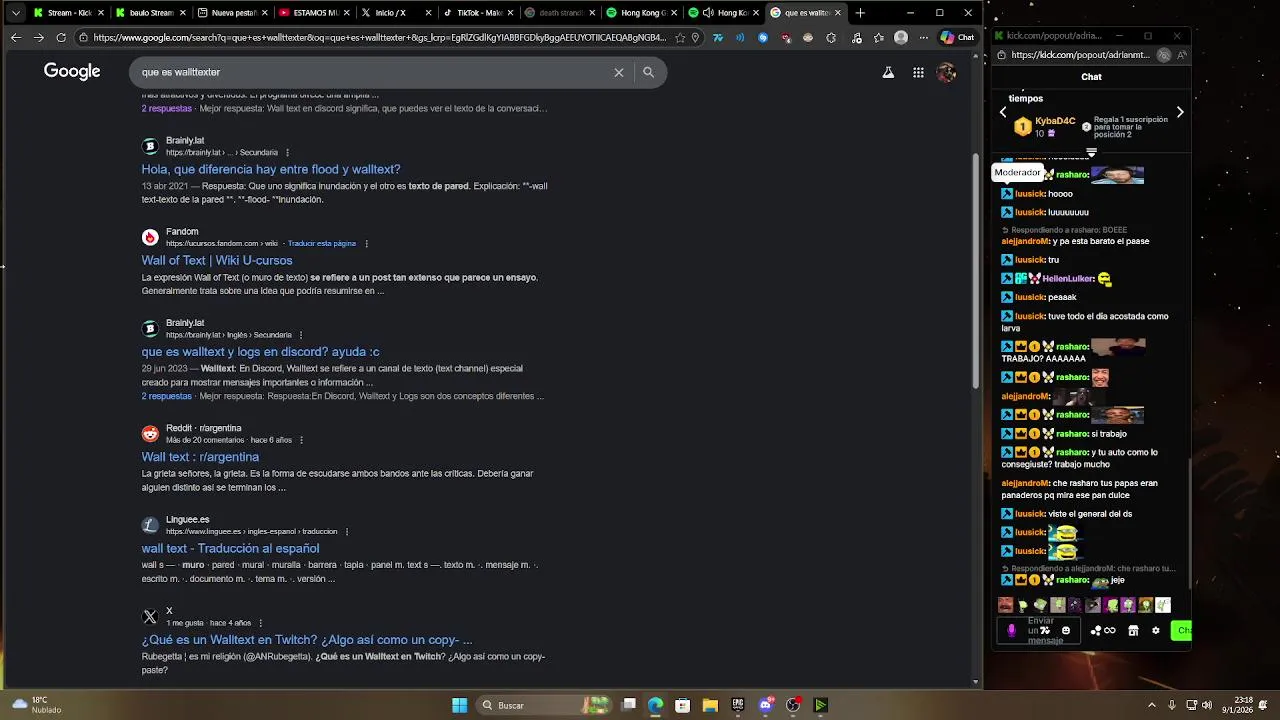1280x720 pixels.
Task: Open Wall of Text Wiki U-cursos result
Action: tap(217, 260)
